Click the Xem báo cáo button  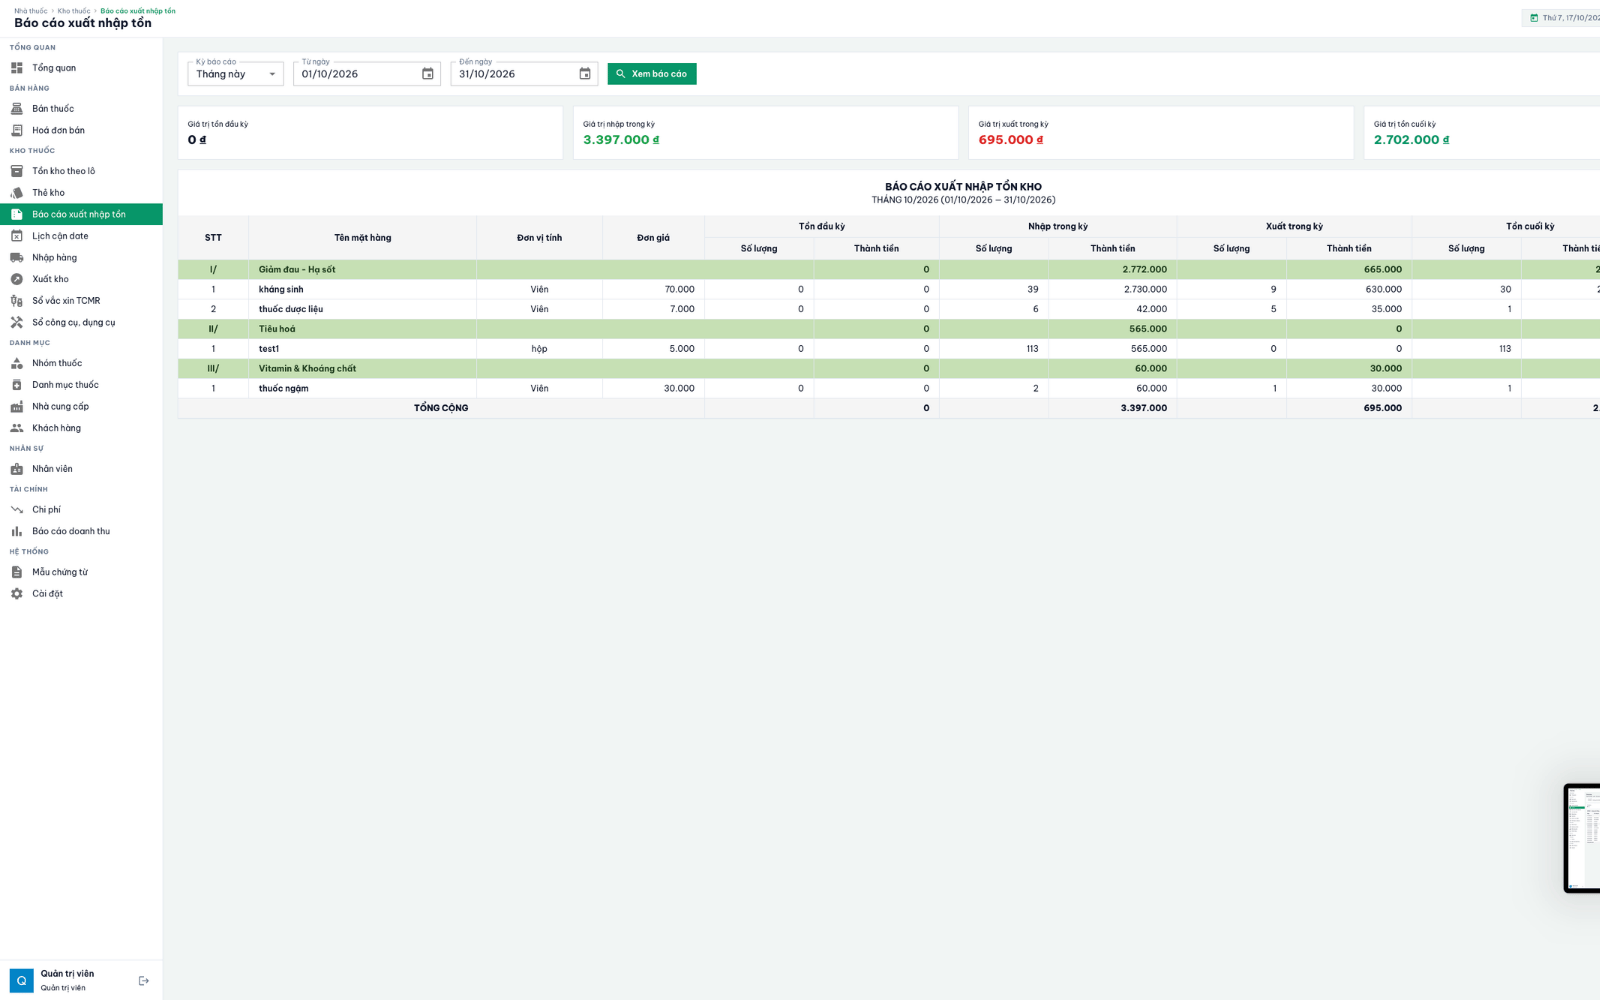pos(652,74)
